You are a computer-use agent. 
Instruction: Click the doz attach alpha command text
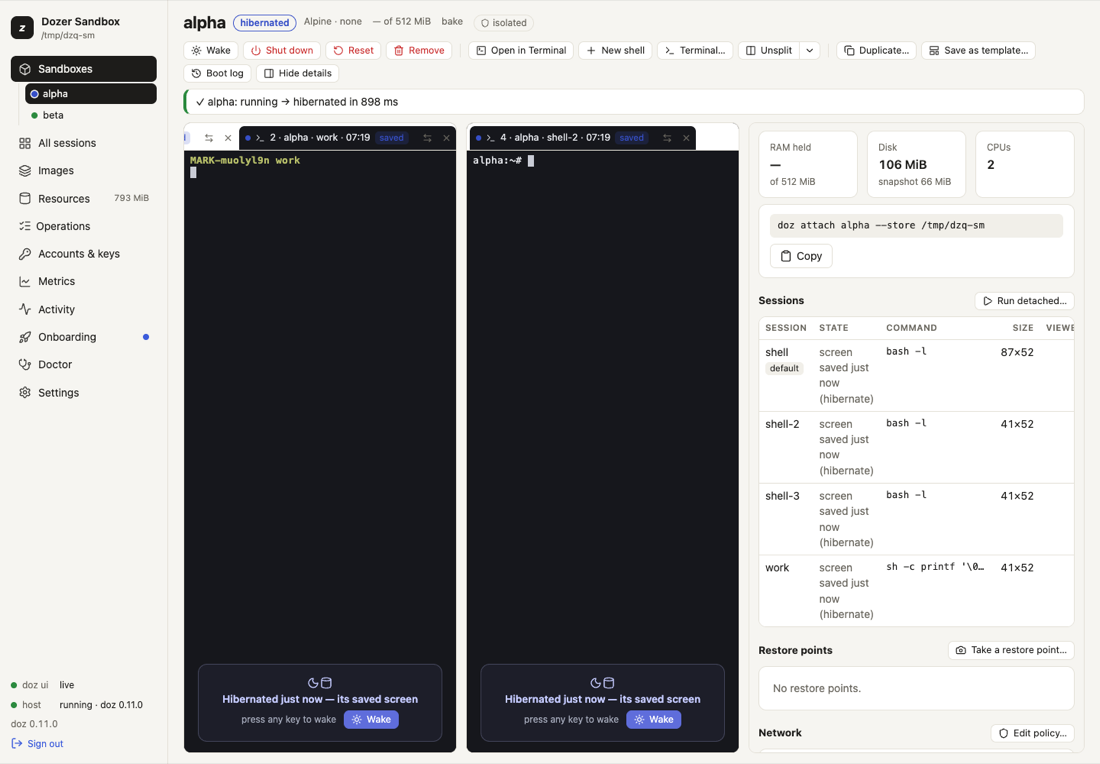click(881, 225)
